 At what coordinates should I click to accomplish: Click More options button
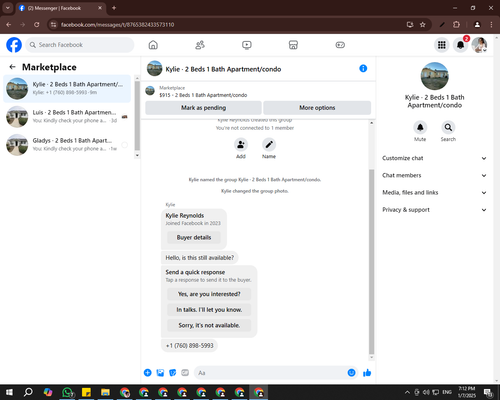tap(317, 108)
